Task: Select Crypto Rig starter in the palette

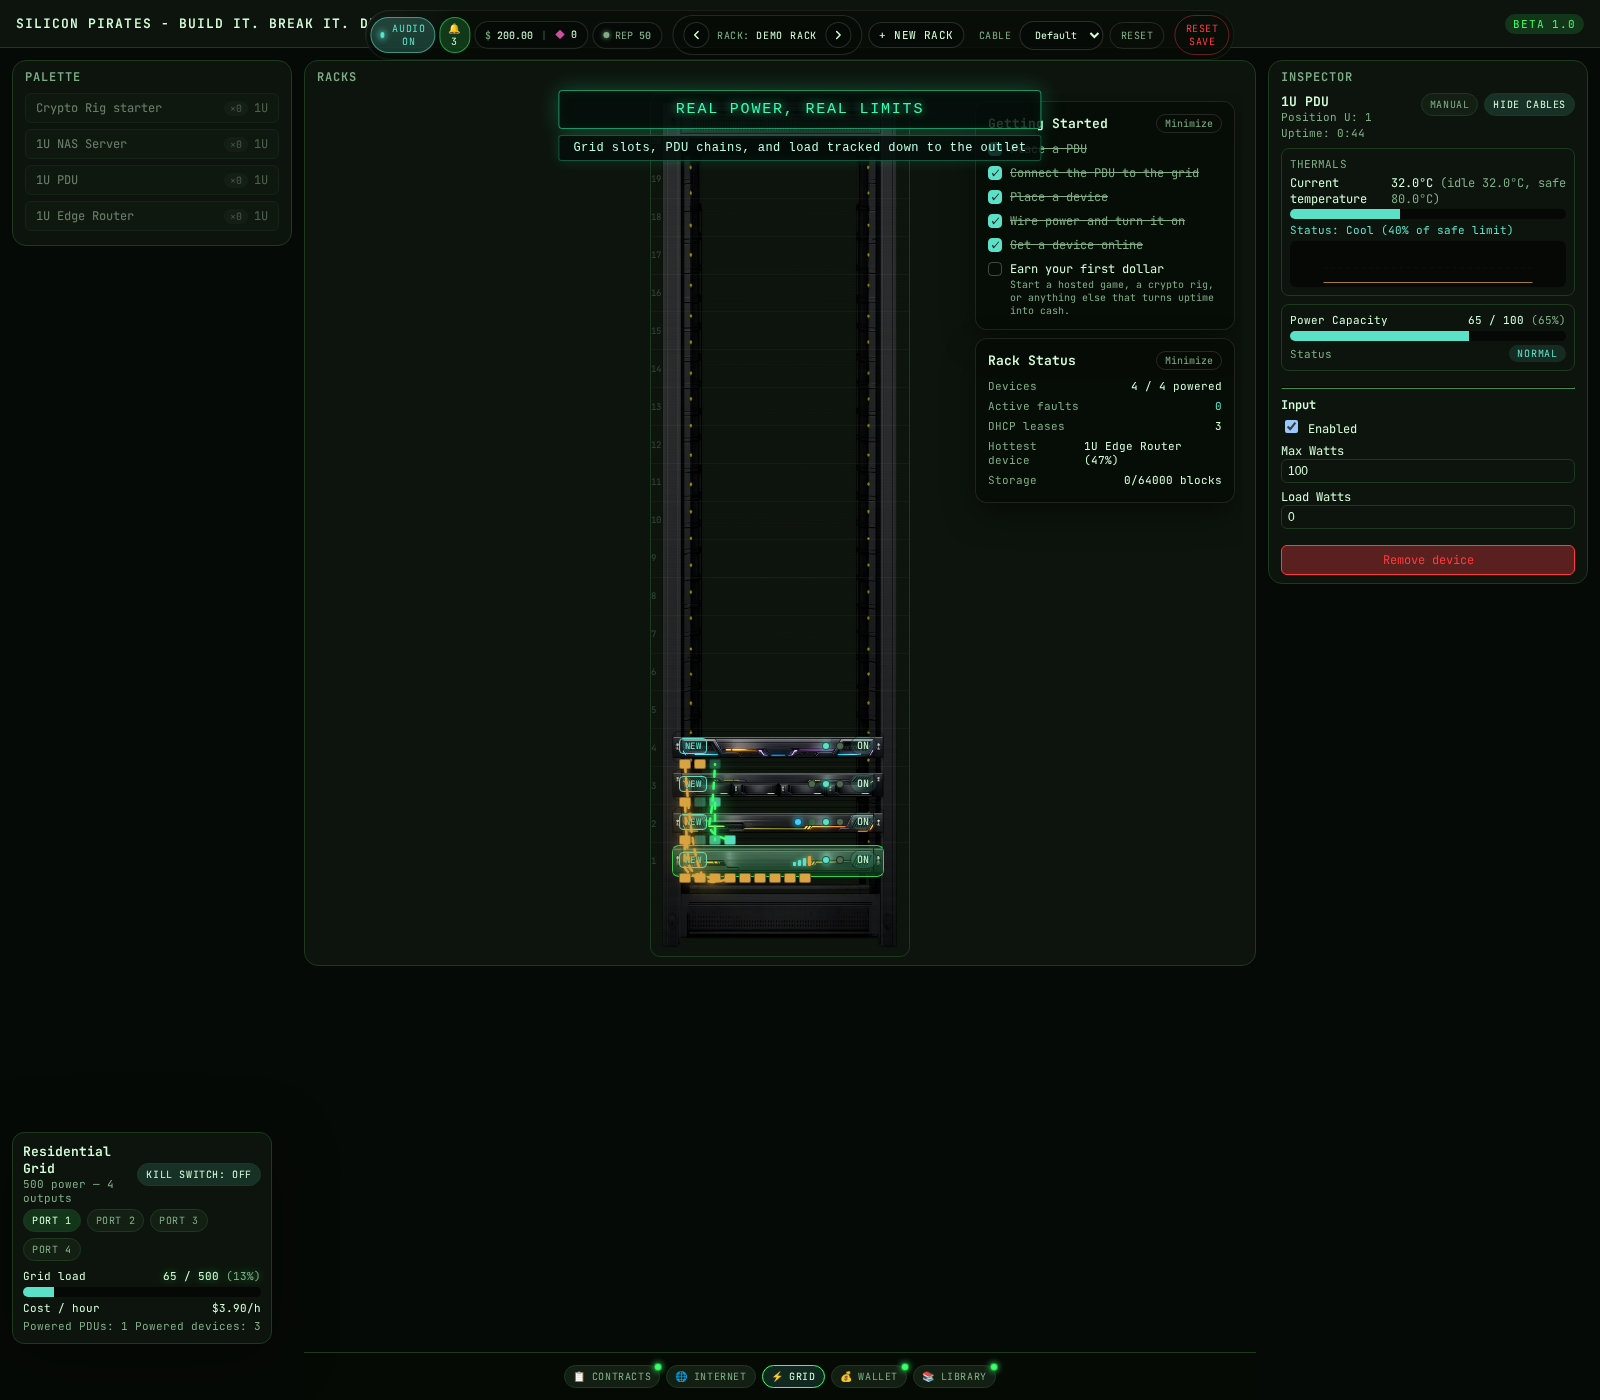Action: tap(152, 108)
